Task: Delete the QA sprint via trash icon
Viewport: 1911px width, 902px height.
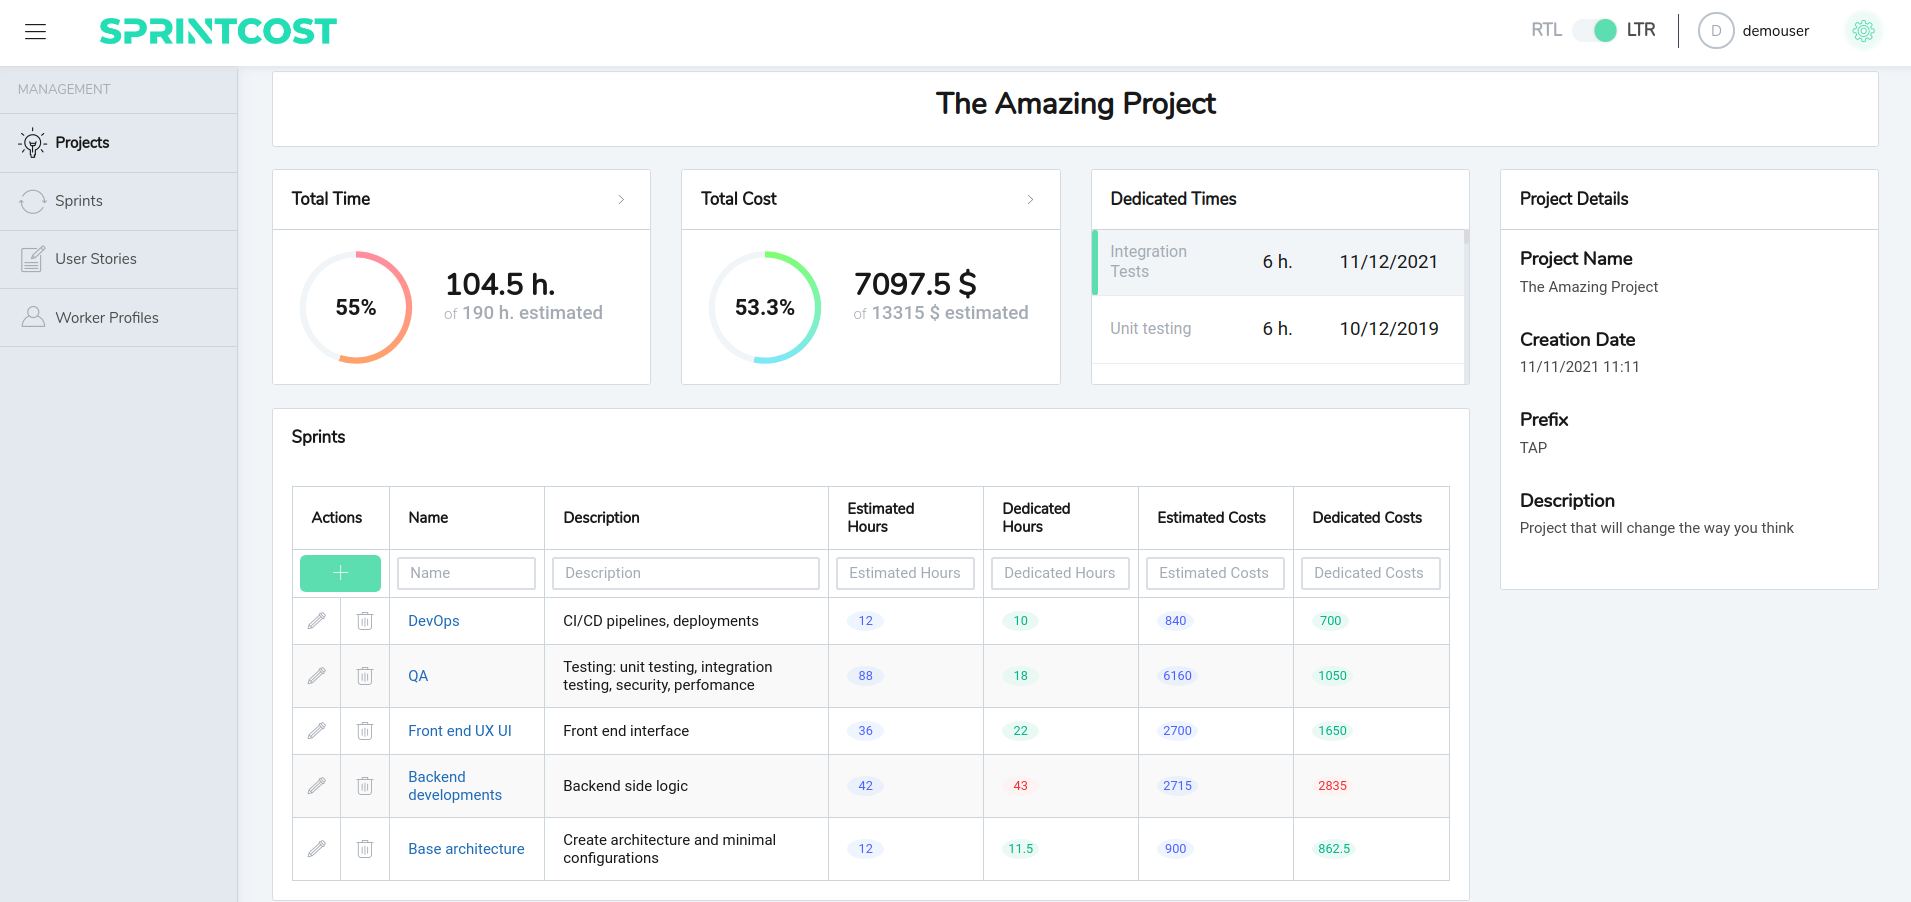Action: pyautogui.click(x=365, y=676)
